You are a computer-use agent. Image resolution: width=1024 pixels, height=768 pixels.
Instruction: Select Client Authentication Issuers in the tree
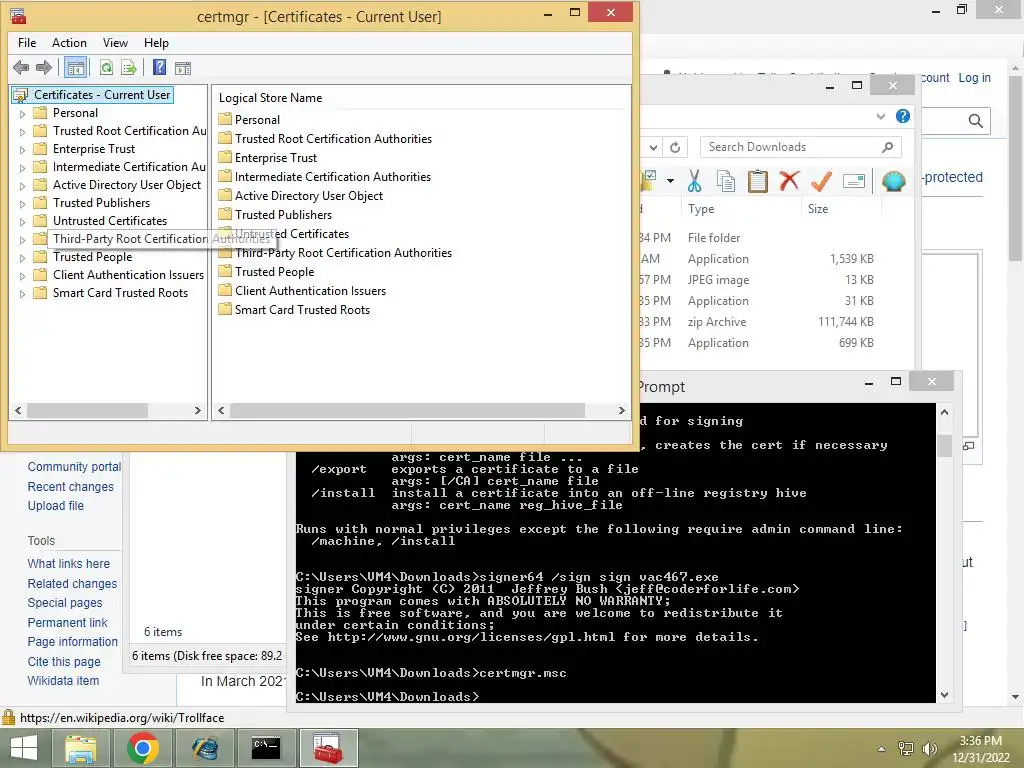(x=128, y=275)
